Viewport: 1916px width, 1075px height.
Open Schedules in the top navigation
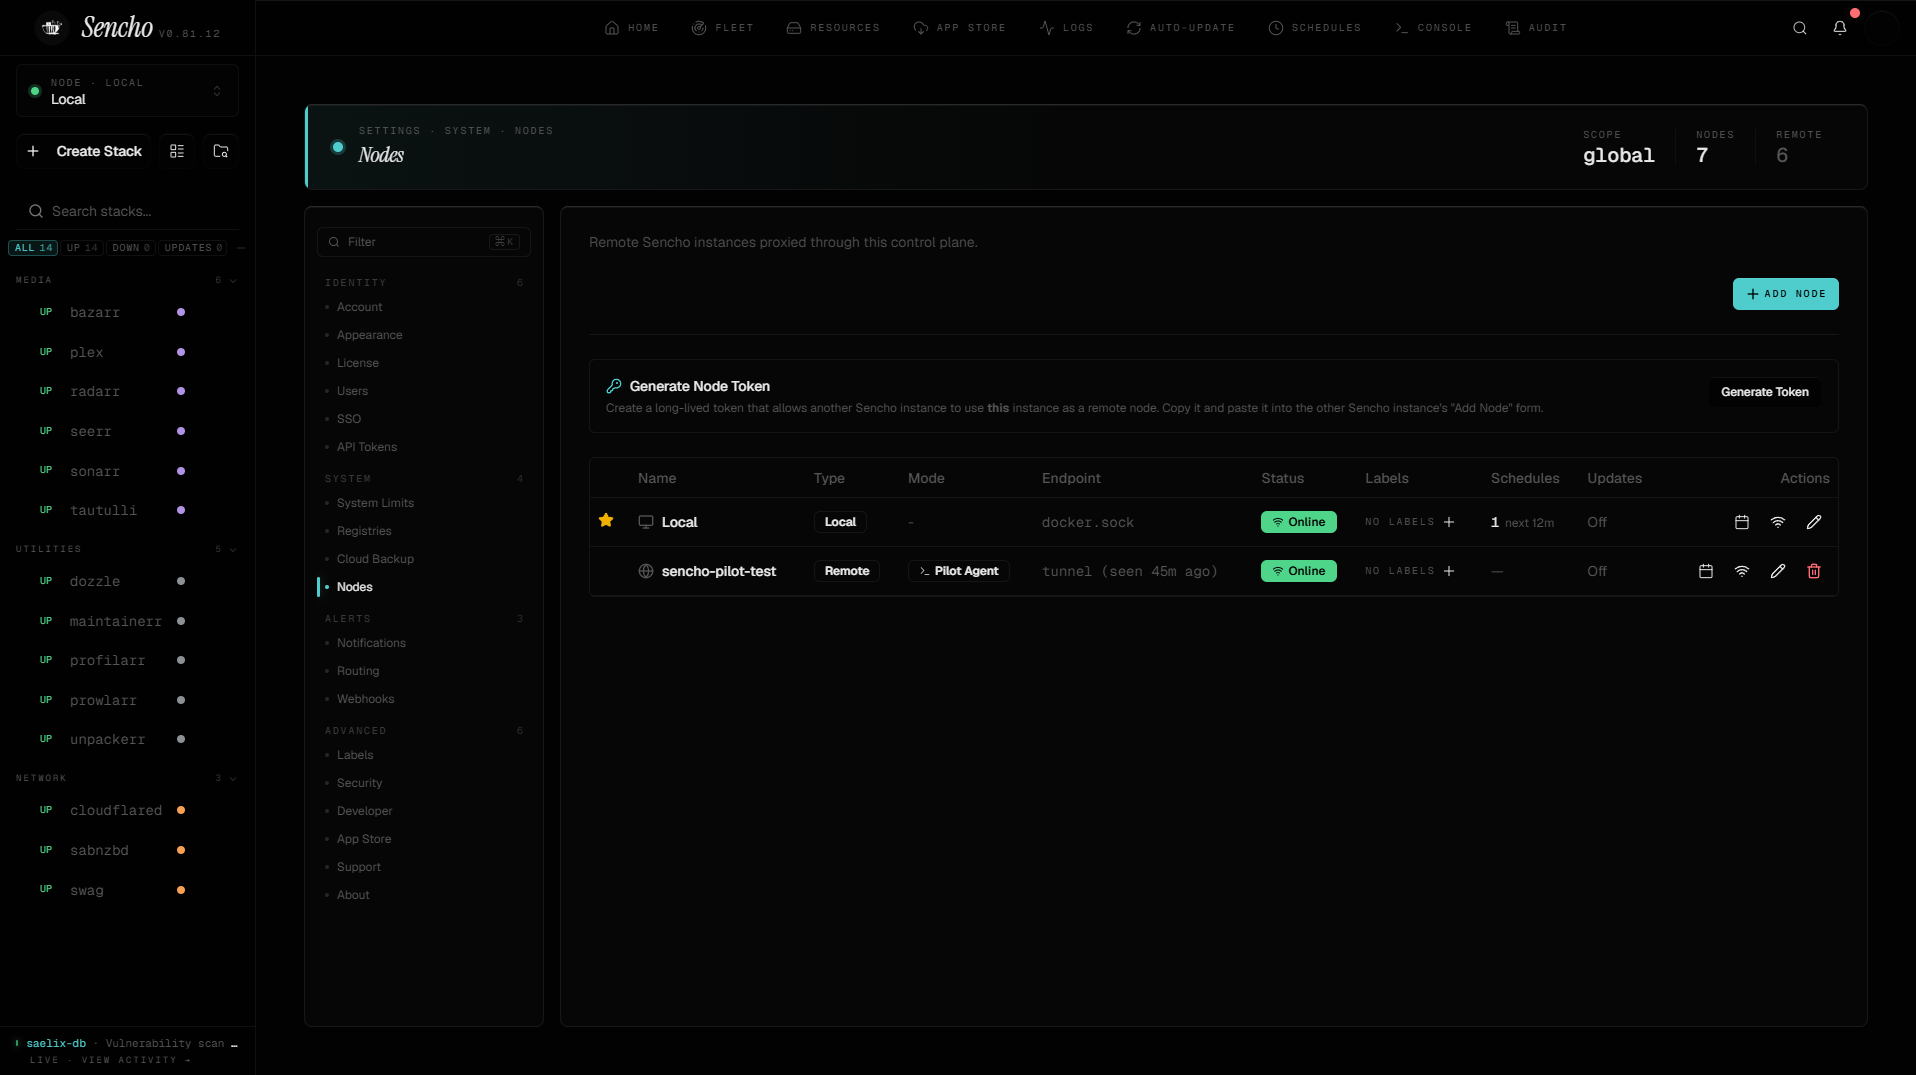coord(1315,28)
